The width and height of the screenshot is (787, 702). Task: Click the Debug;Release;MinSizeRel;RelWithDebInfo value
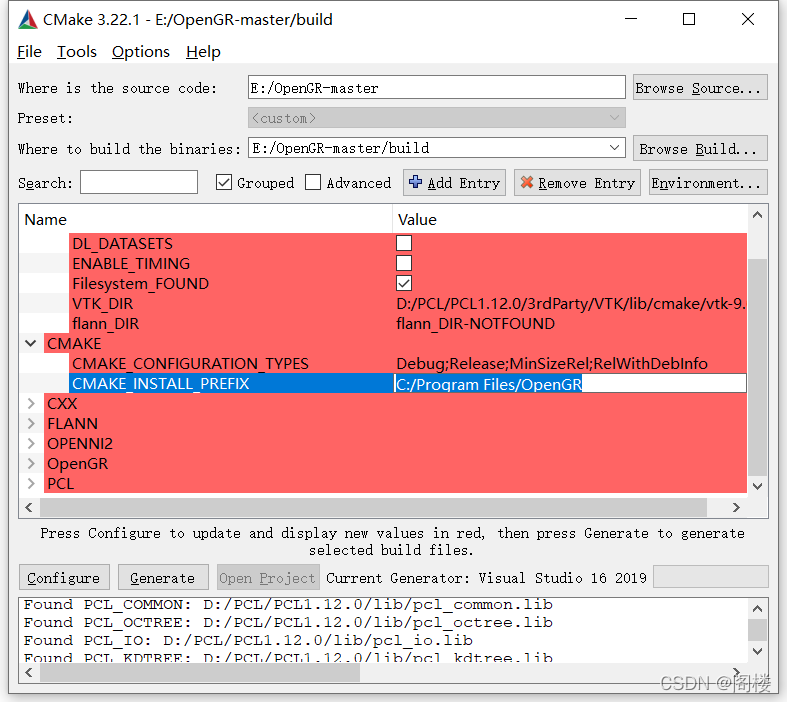pos(552,363)
